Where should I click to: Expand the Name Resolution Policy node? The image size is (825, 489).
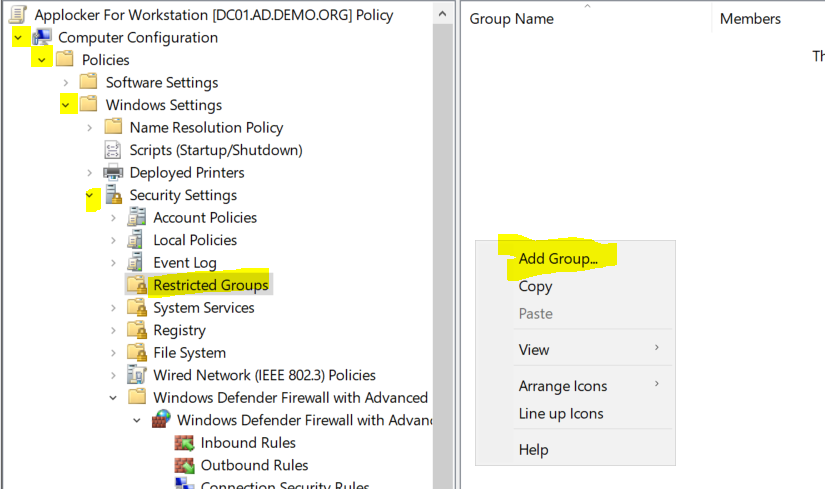(x=90, y=127)
